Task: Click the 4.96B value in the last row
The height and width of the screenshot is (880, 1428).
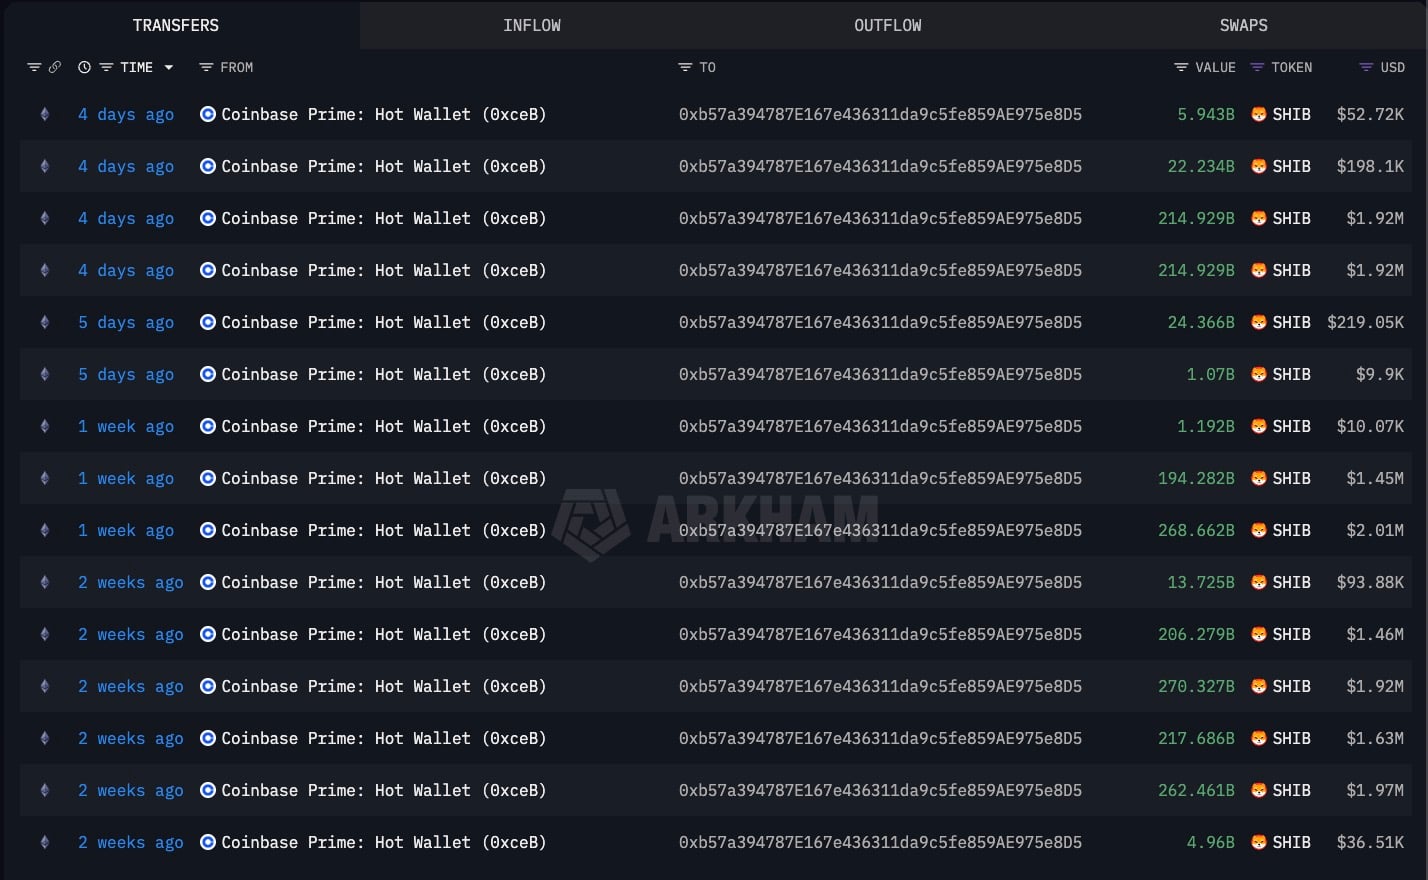Action: [x=1210, y=842]
